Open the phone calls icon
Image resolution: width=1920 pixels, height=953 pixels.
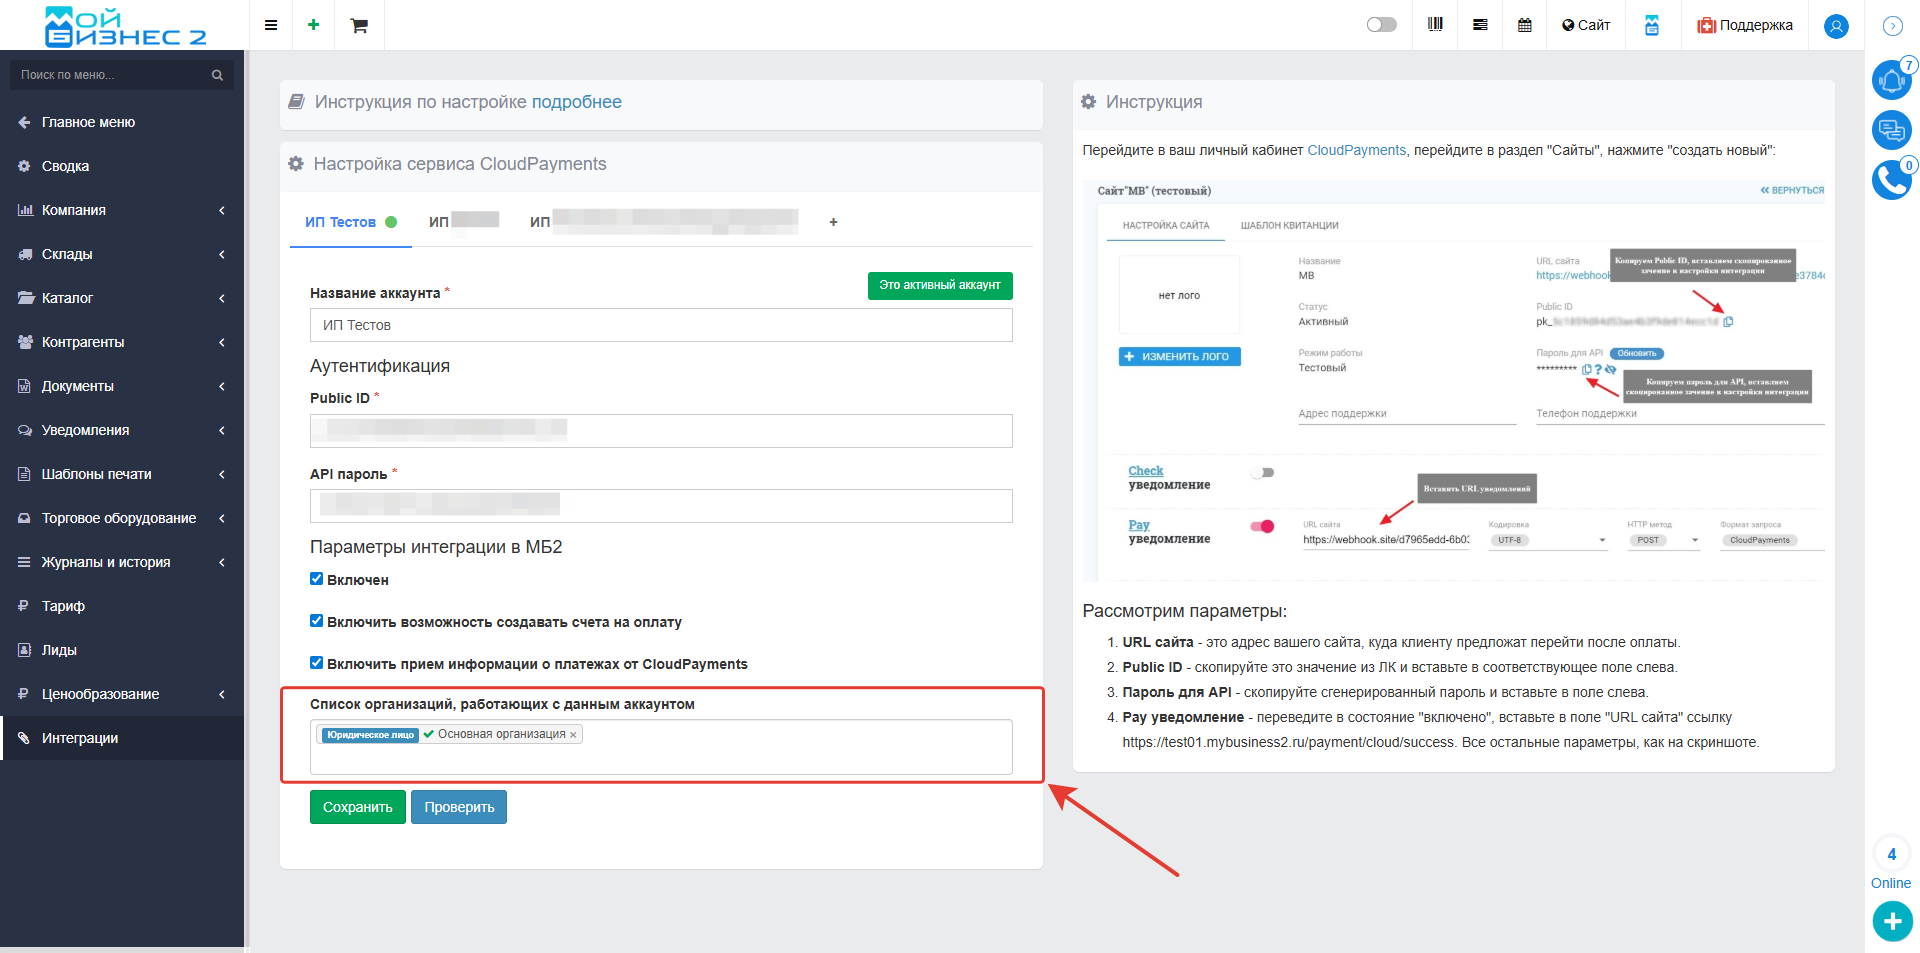(1891, 180)
